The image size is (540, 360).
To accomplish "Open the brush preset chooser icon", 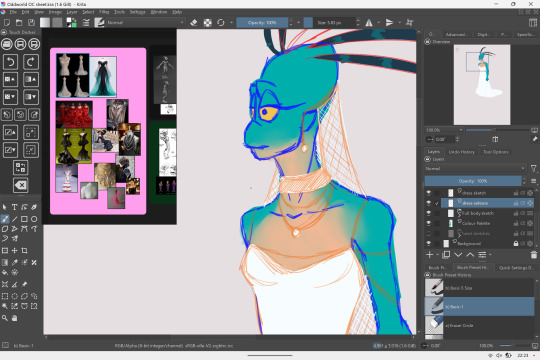I will (x=99, y=23).
